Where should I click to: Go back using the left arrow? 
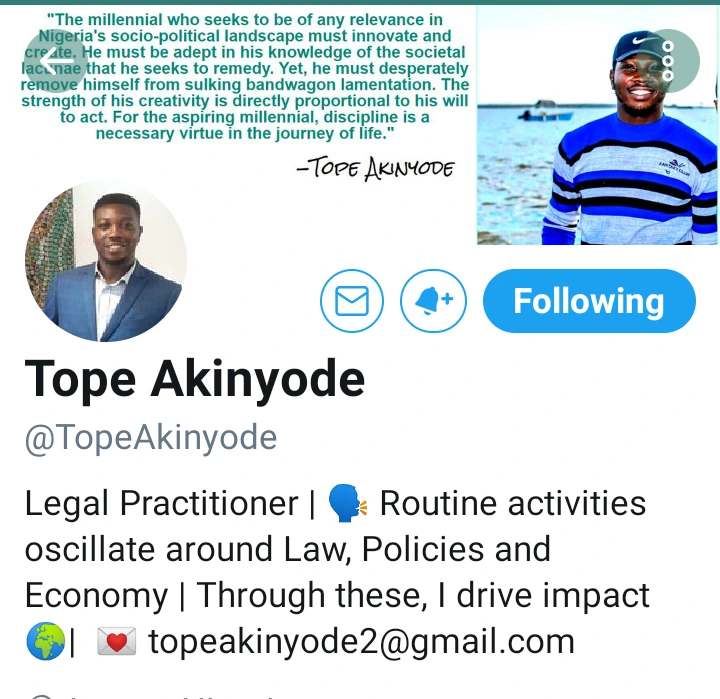tap(56, 61)
